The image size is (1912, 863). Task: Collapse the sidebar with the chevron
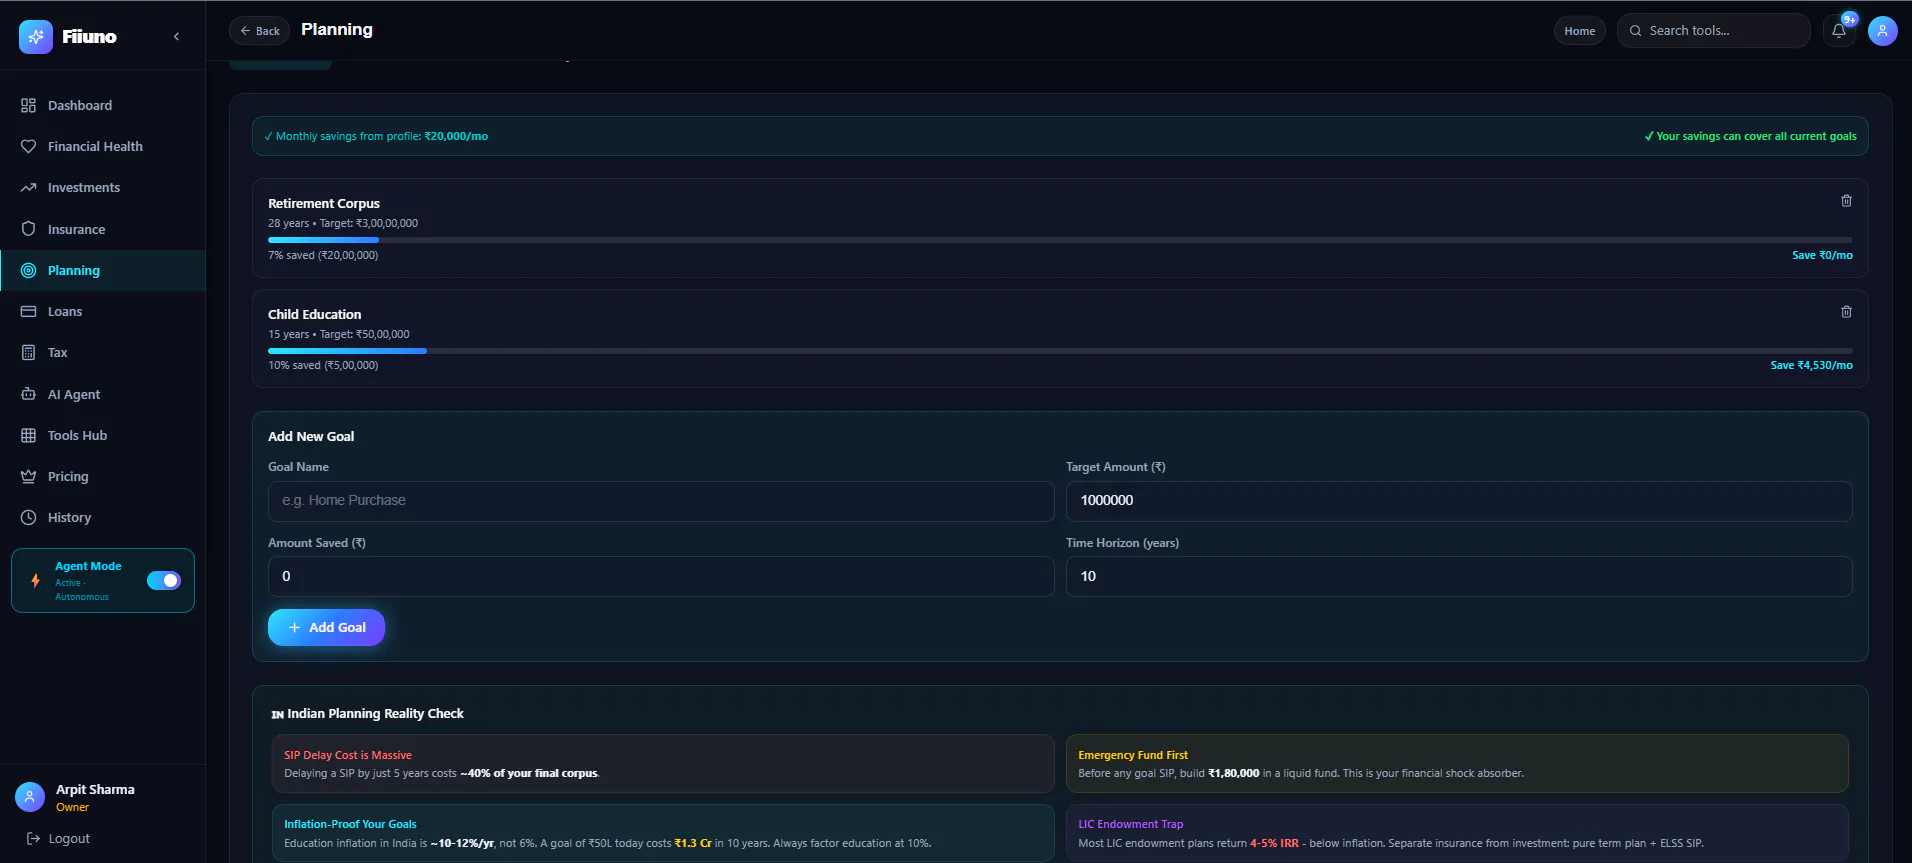coord(177,37)
